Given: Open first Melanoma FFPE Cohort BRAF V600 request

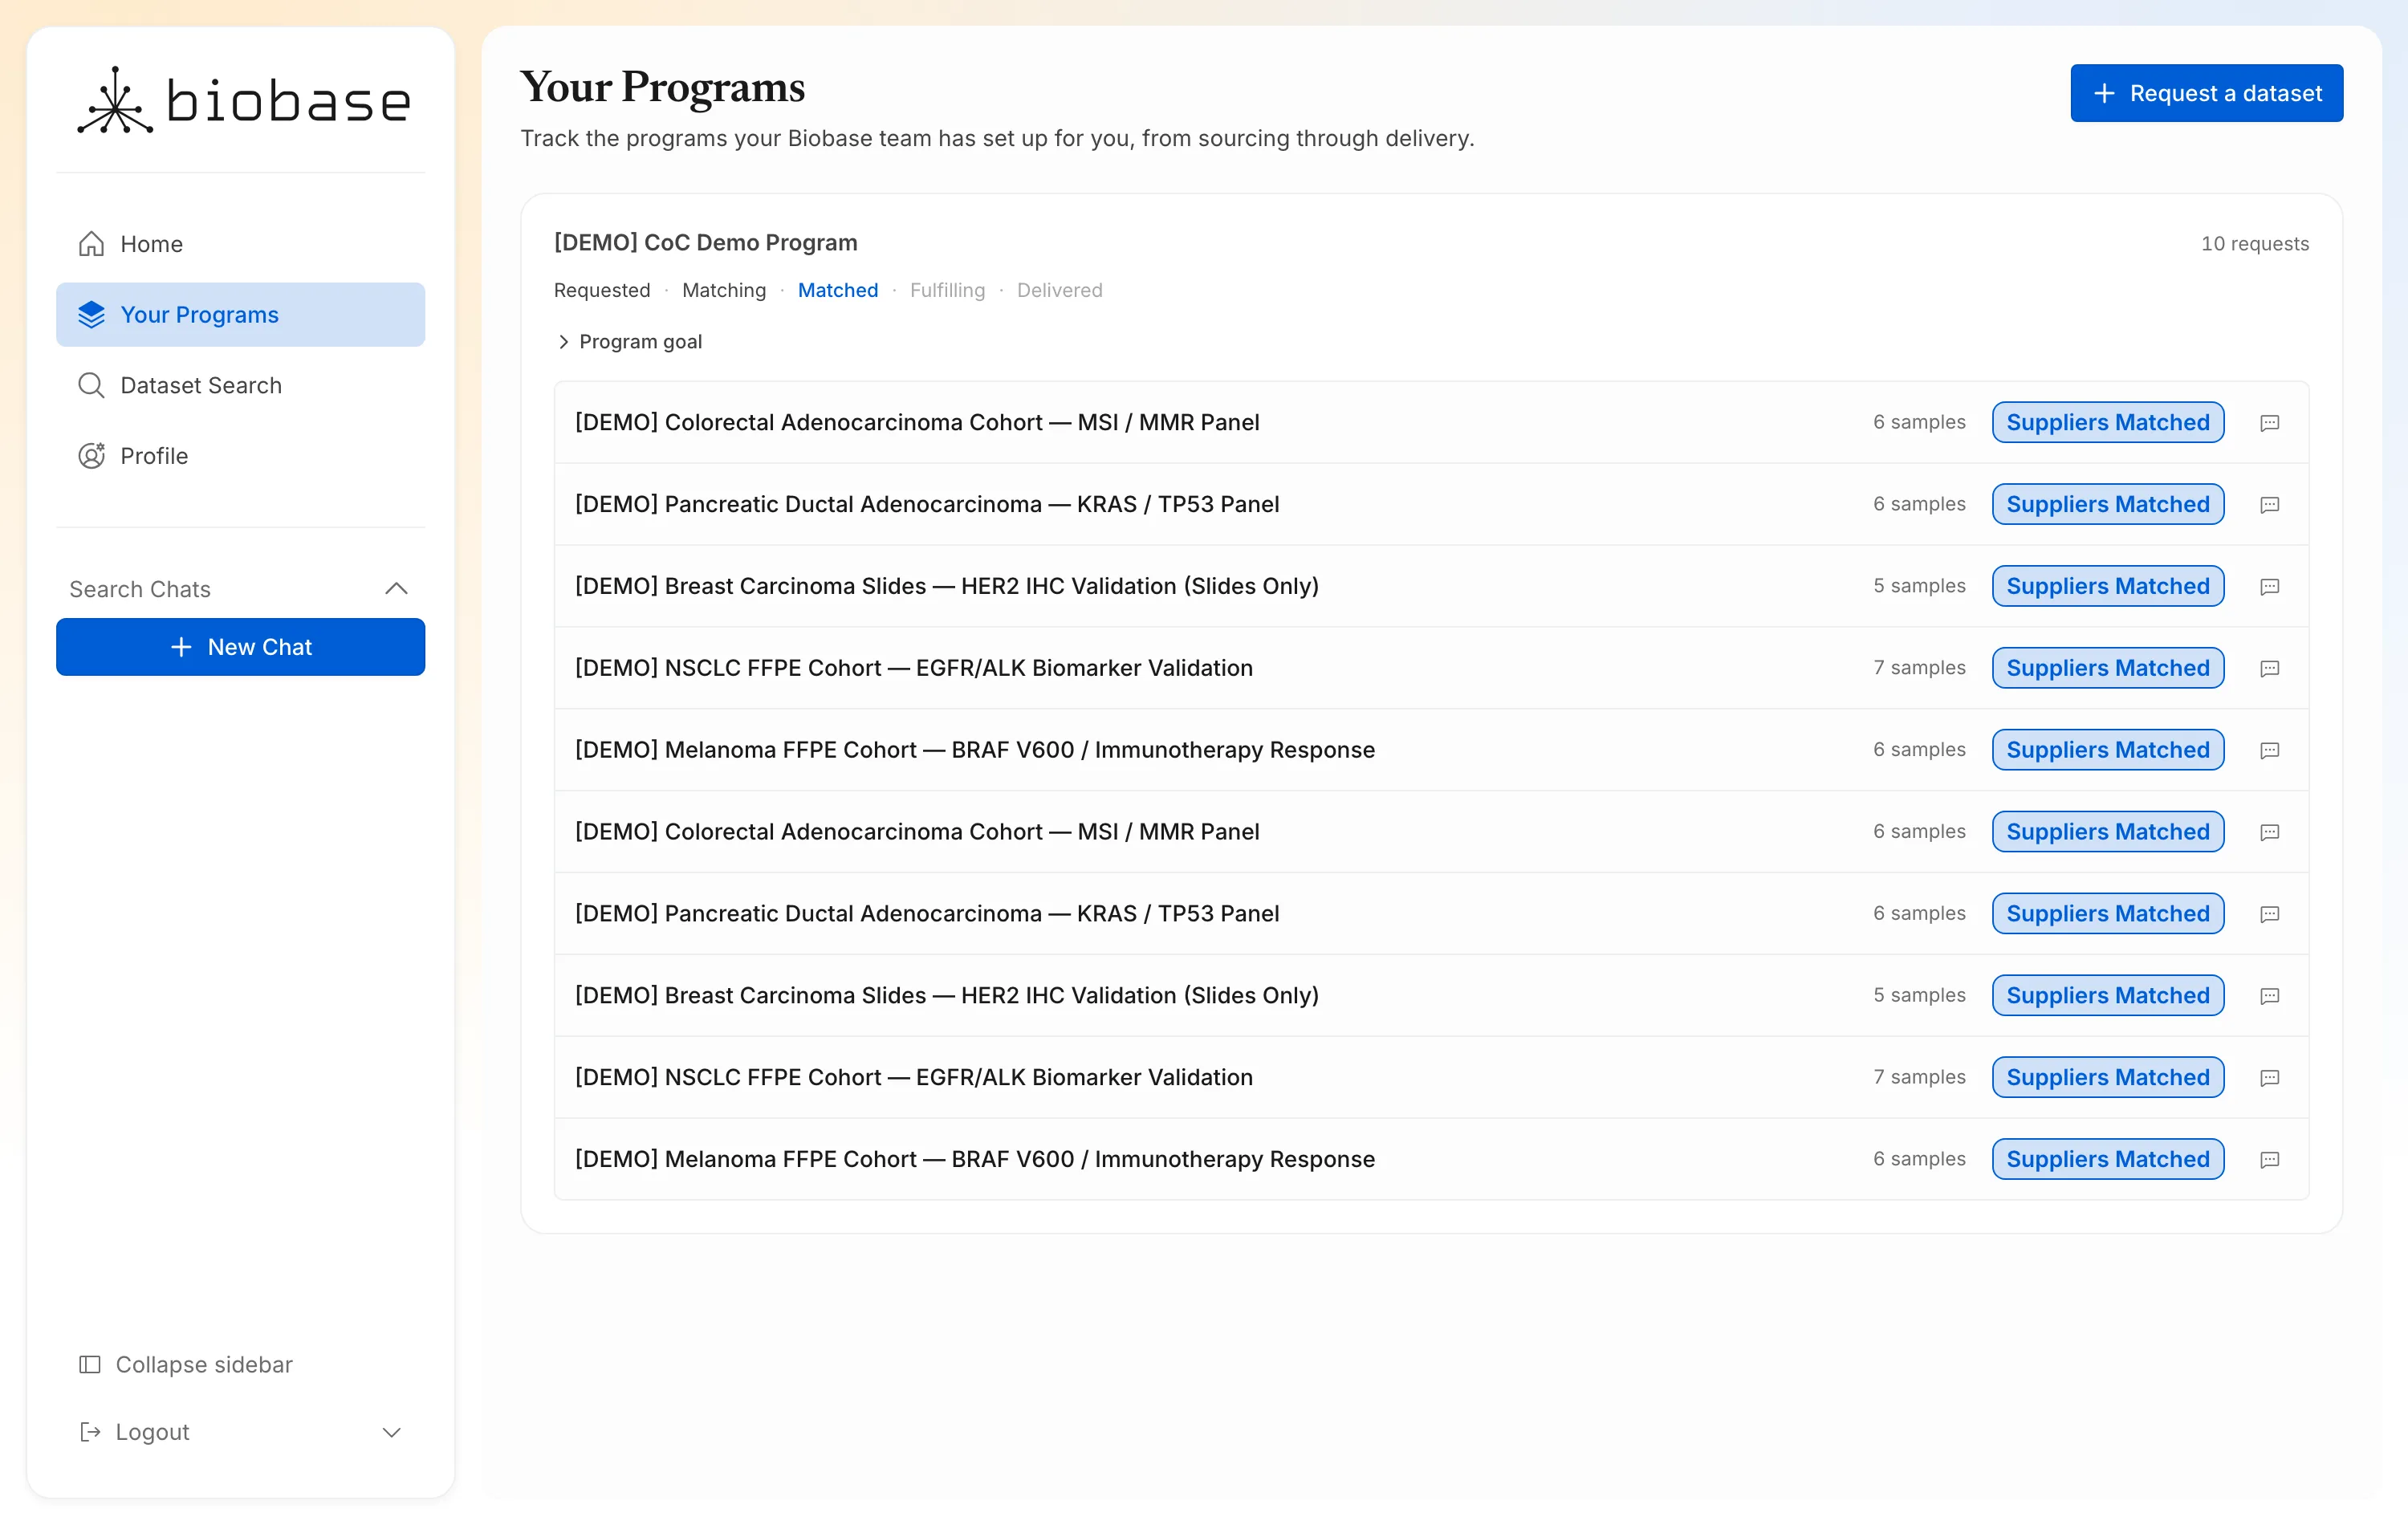Looking at the screenshot, I should (x=1431, y=750).
